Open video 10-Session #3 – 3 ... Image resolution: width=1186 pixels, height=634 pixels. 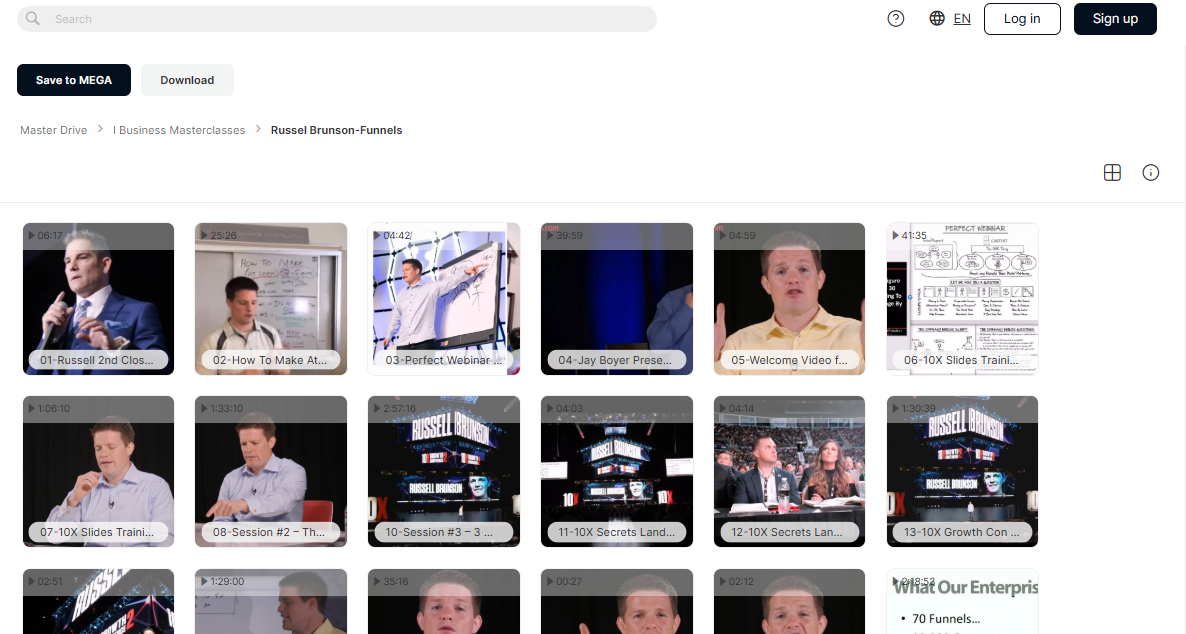point(444,471)
